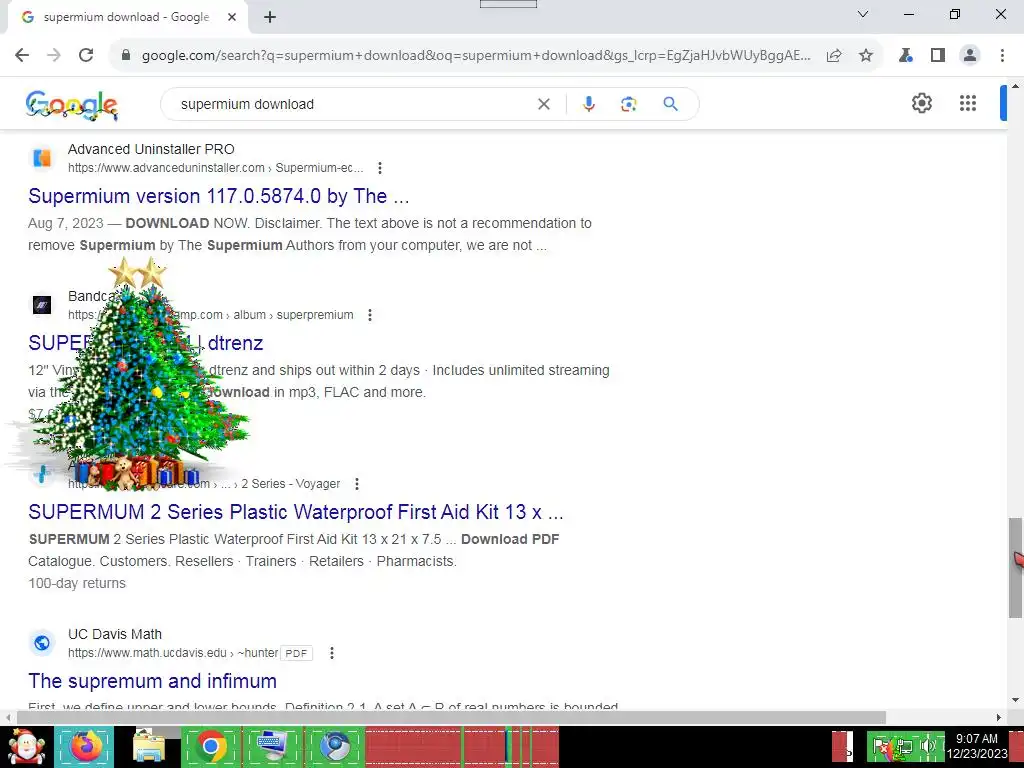The height and width of the screenshot is (768, 1024).
Task: Switch to Chrome in the taskbar
Action: pyautogui.click(x=210, y=747)
